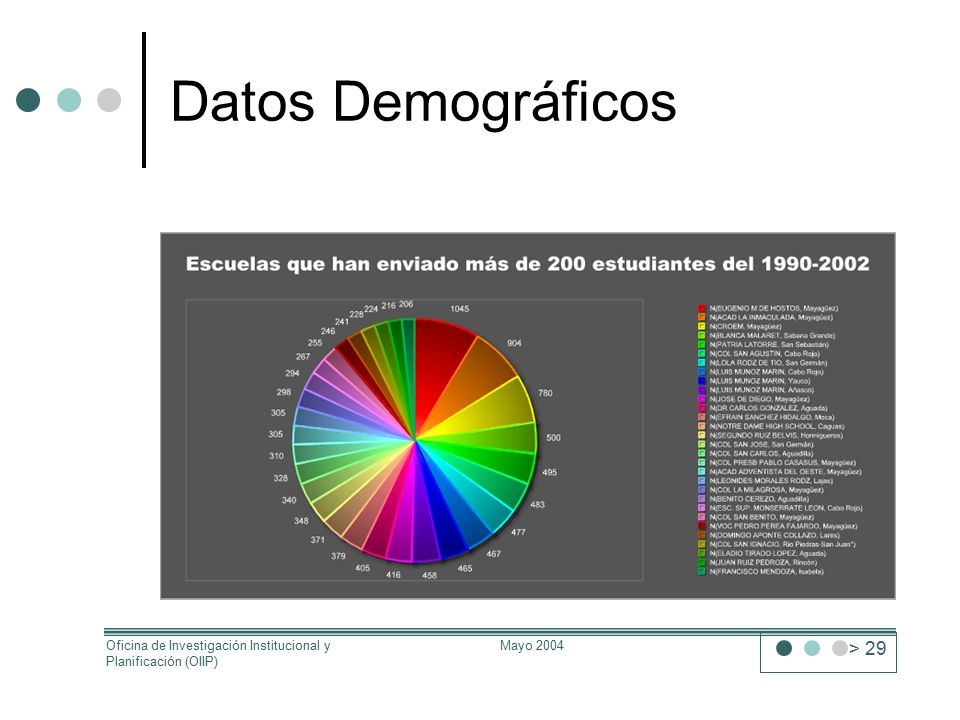Click the '294' pie value label
This screenshot has height=720, width=960.
293,373
